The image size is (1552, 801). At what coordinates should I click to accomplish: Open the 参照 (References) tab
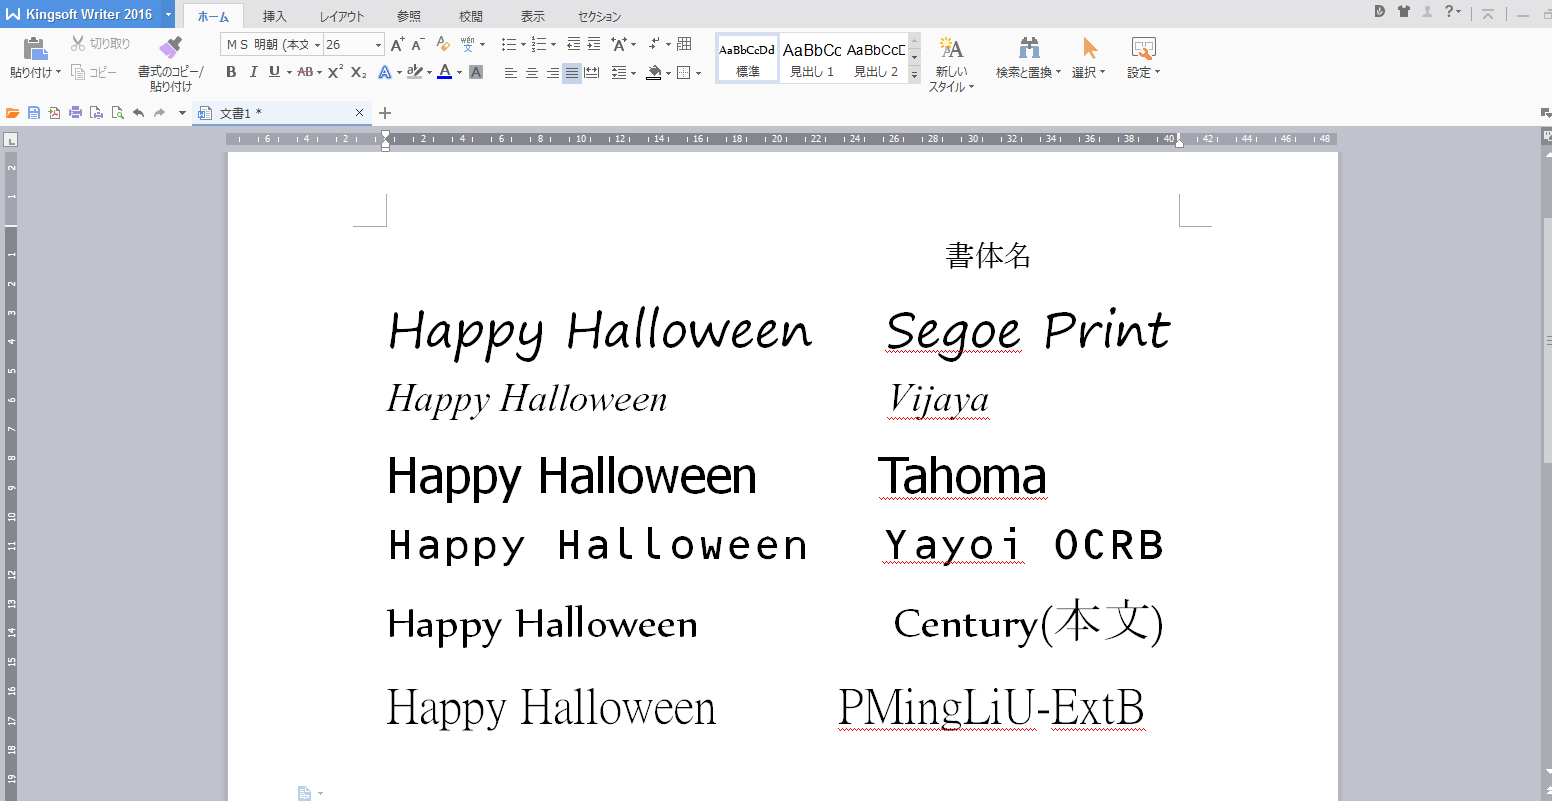[408, 17]
